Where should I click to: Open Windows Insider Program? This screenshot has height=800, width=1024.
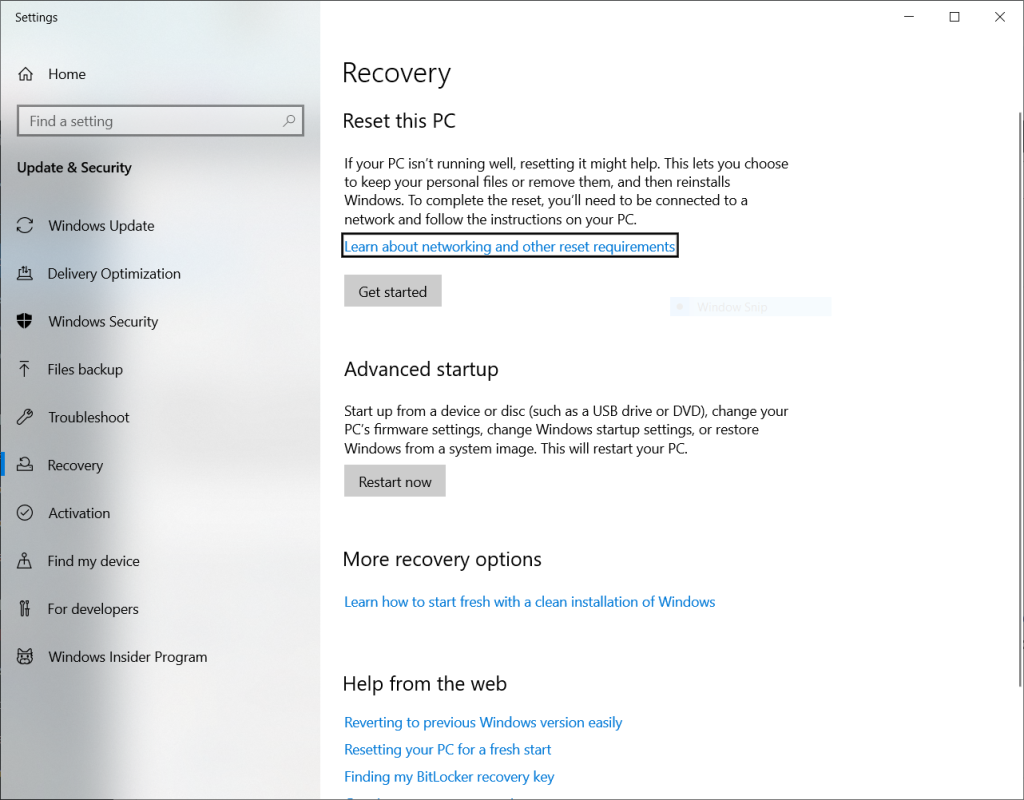(125, 657)
